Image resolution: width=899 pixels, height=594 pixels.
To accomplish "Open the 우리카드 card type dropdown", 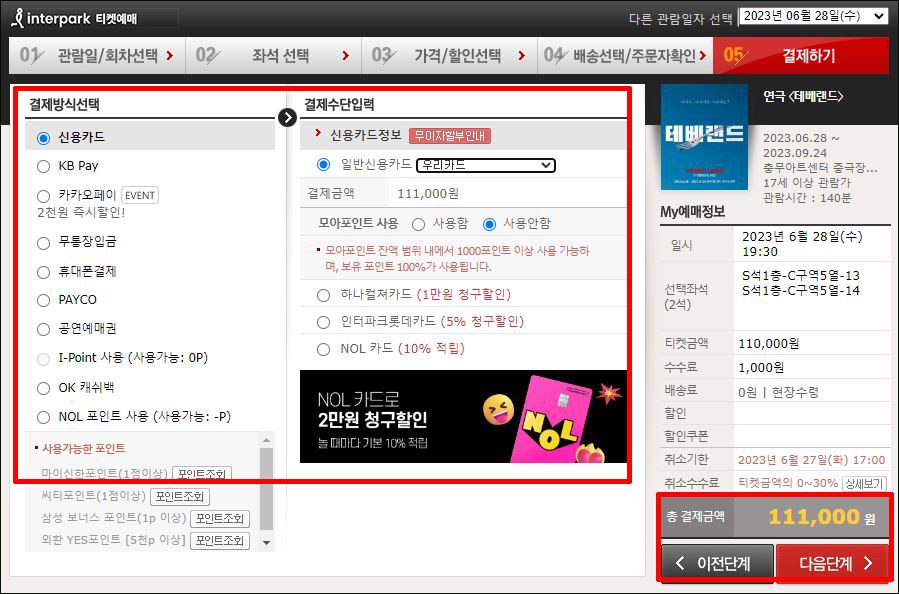I will (x=486, y=165).
